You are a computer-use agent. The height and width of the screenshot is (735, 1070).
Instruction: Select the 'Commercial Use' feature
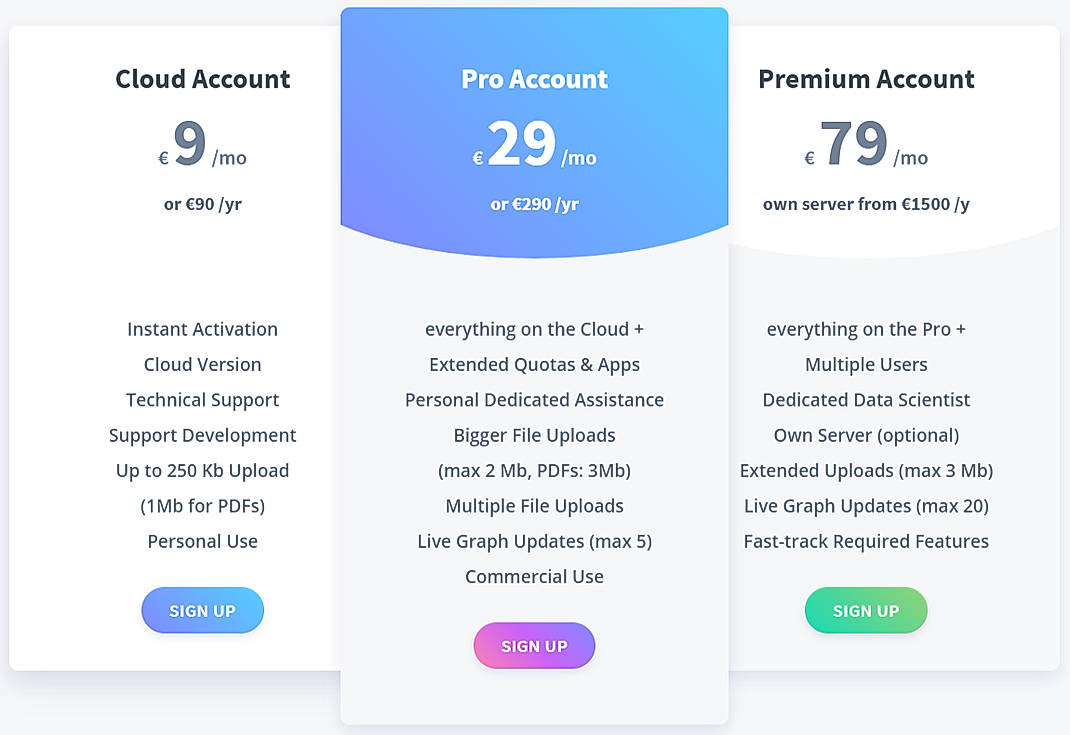coord(534,576)
